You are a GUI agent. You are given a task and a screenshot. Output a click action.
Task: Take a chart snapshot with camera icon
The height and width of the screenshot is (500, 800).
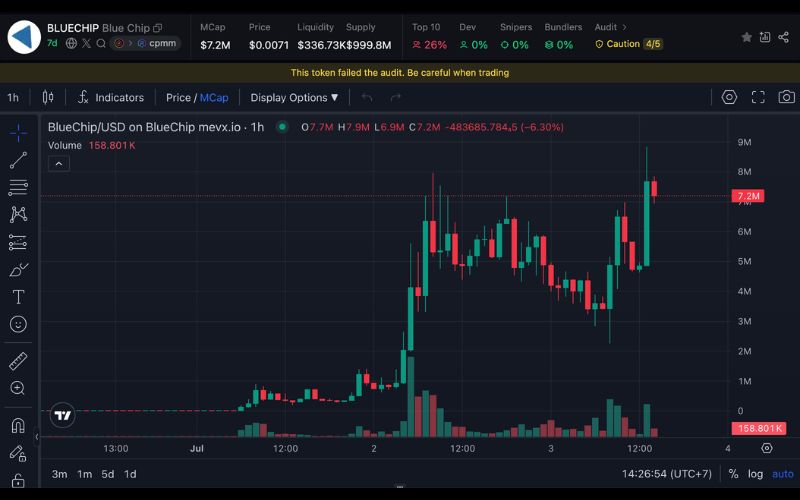pos(786,97)
